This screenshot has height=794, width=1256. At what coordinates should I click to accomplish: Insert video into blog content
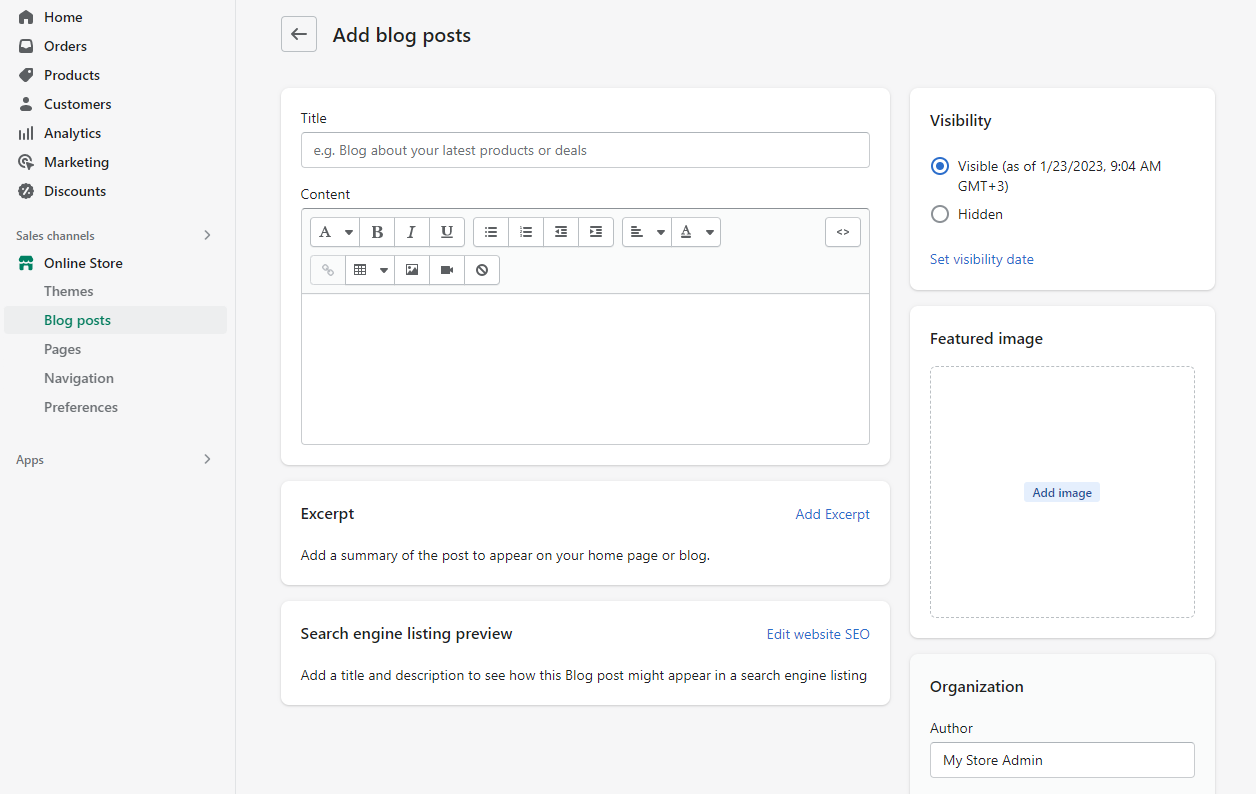tap(447, 270)
